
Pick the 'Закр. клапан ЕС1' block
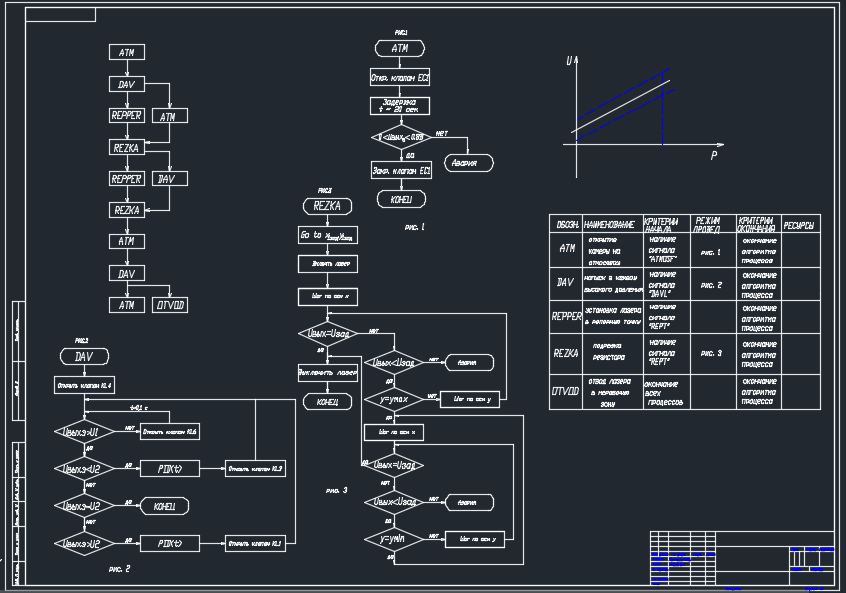point(401,171)
